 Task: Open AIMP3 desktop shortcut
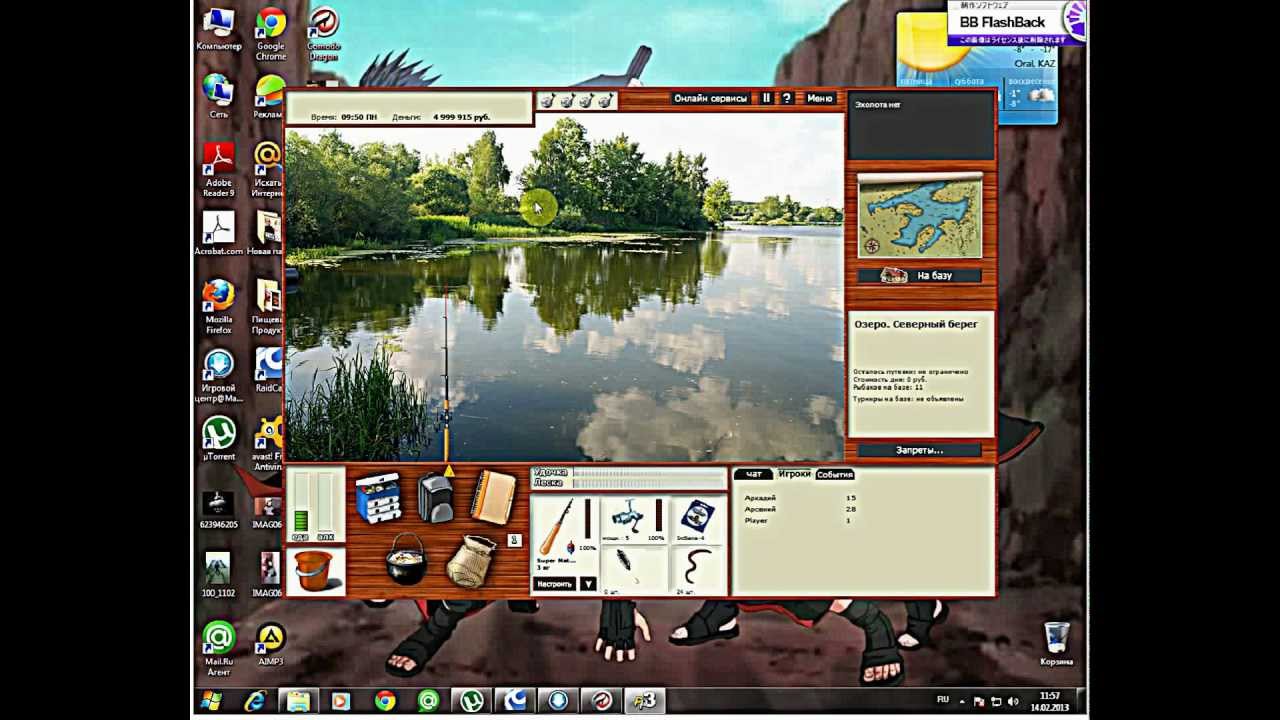270,643
